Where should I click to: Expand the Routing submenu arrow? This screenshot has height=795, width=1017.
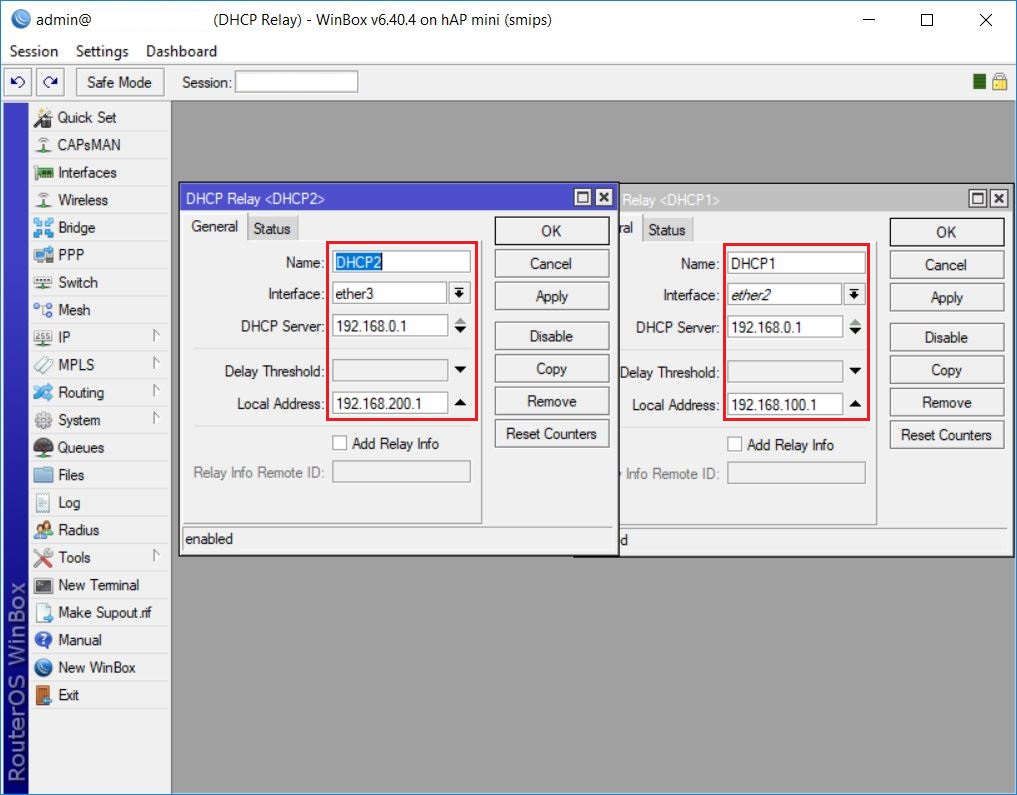(156, 390)
